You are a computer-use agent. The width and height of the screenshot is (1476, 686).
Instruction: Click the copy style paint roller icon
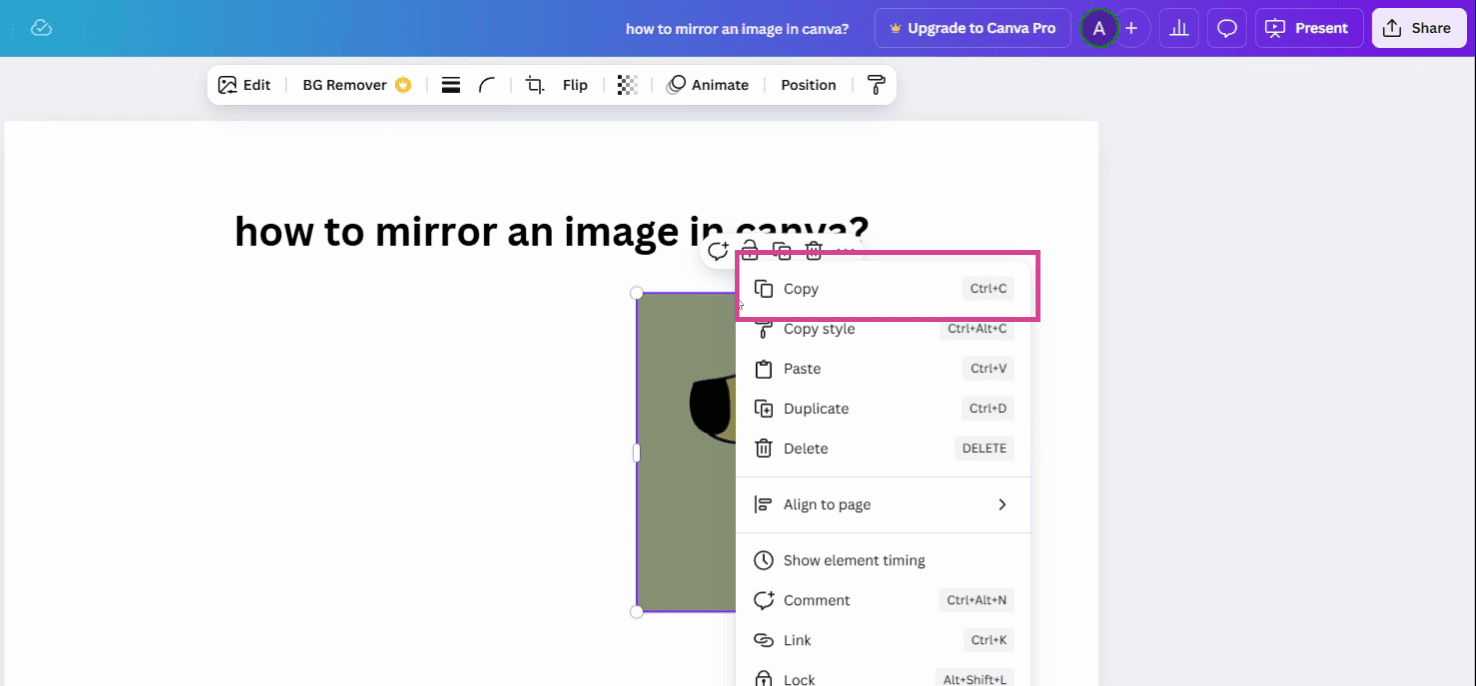coord(876,85)
